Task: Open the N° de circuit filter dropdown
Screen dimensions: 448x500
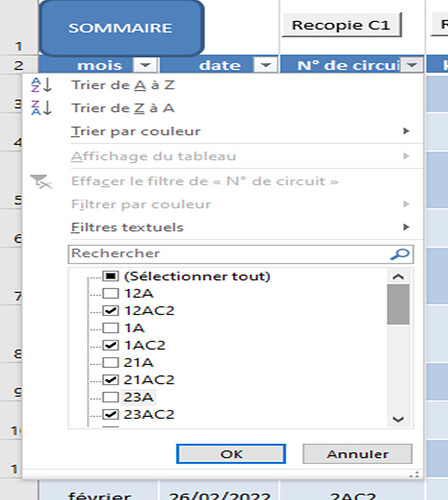Action: point(412,65)
